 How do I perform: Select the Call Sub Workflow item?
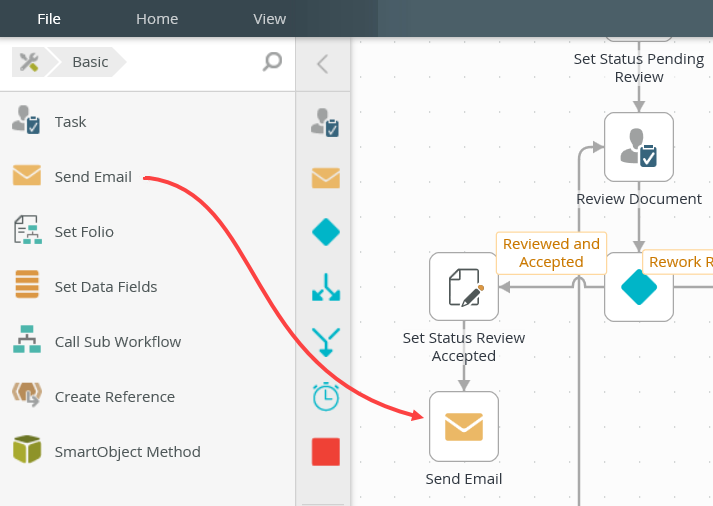tap(117, 342)
